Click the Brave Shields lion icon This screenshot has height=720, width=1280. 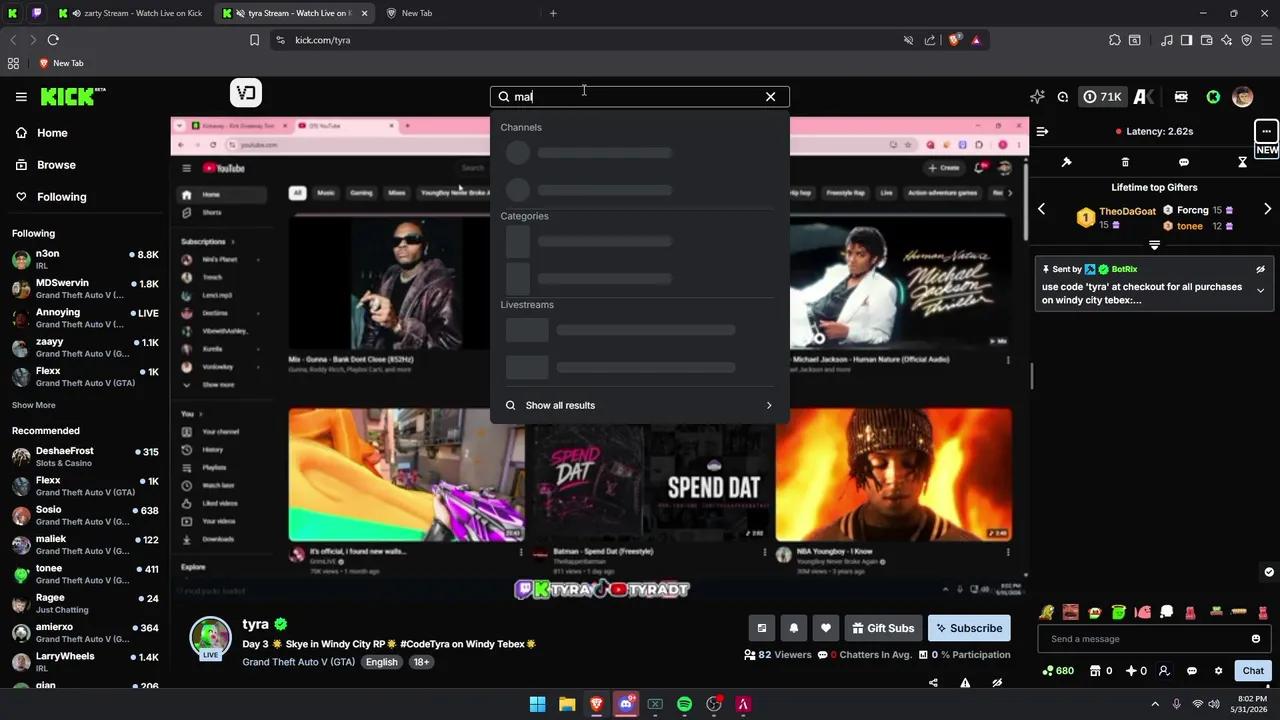point(955,40)
